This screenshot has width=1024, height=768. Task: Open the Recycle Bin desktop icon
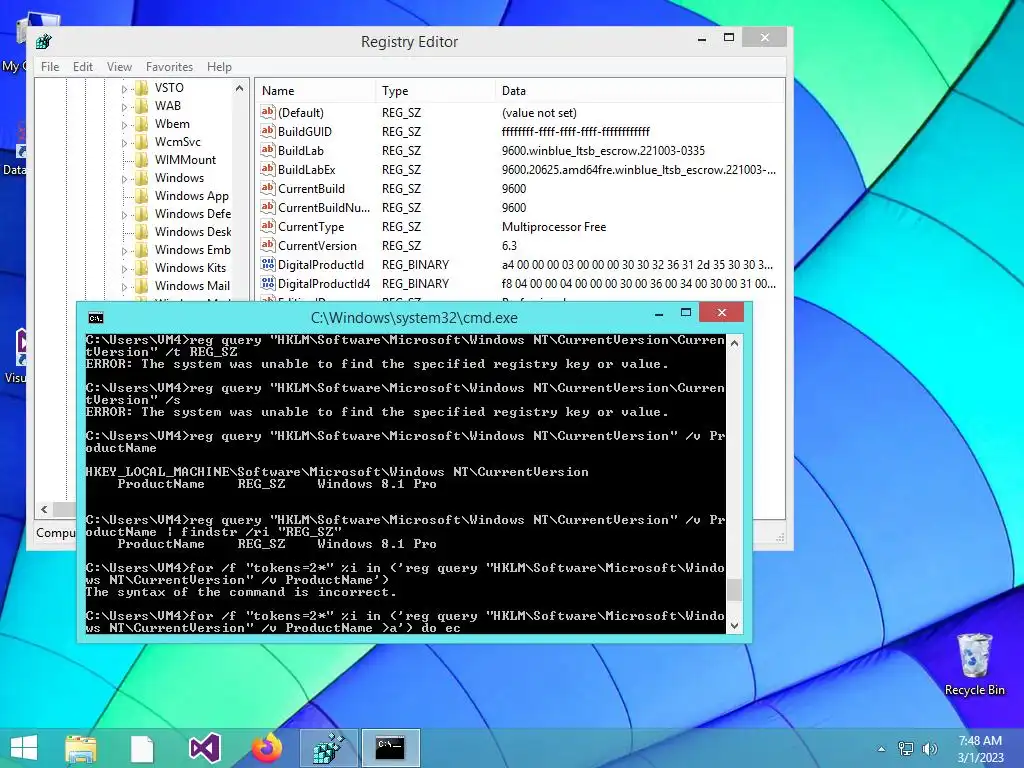(x=974, y=665)
